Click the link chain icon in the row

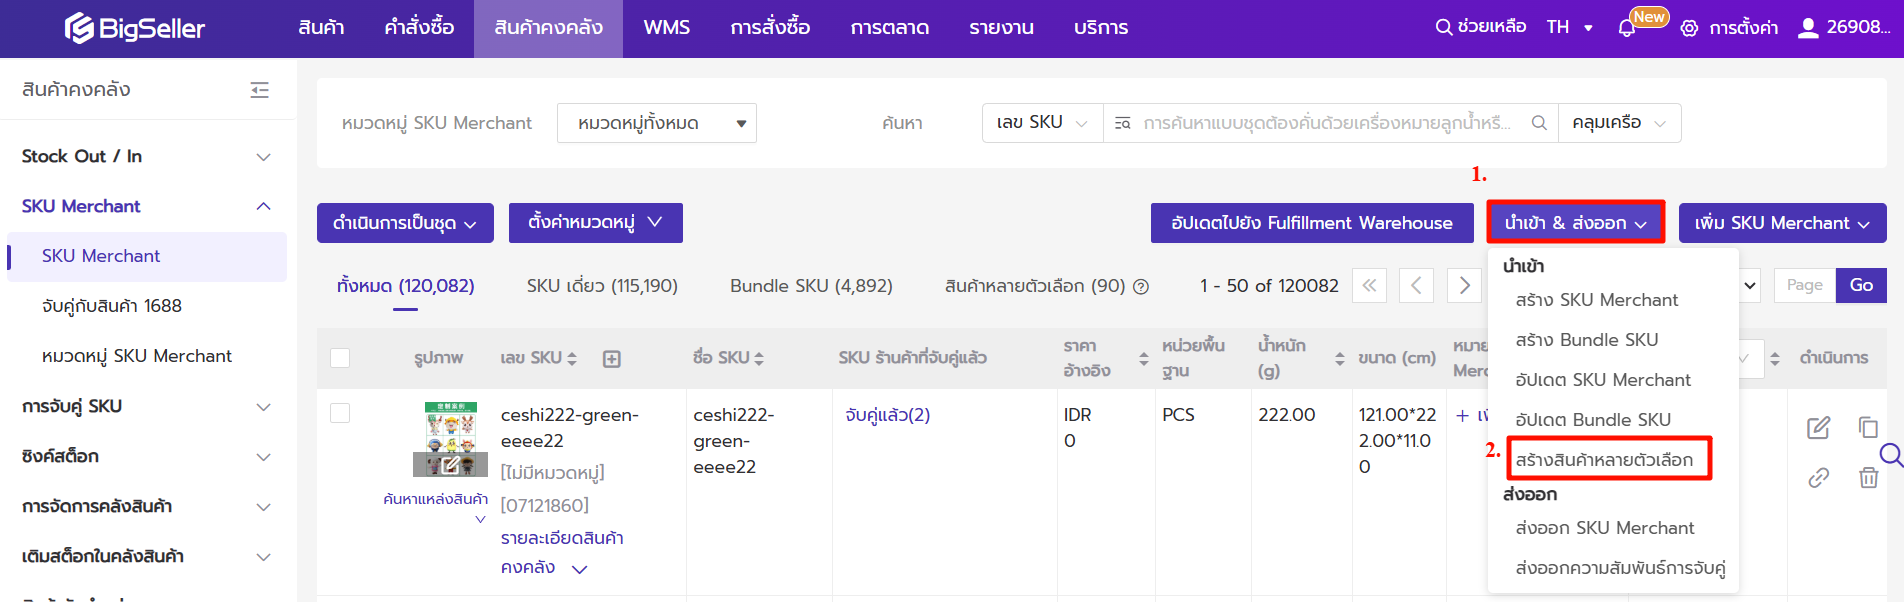1818,478
